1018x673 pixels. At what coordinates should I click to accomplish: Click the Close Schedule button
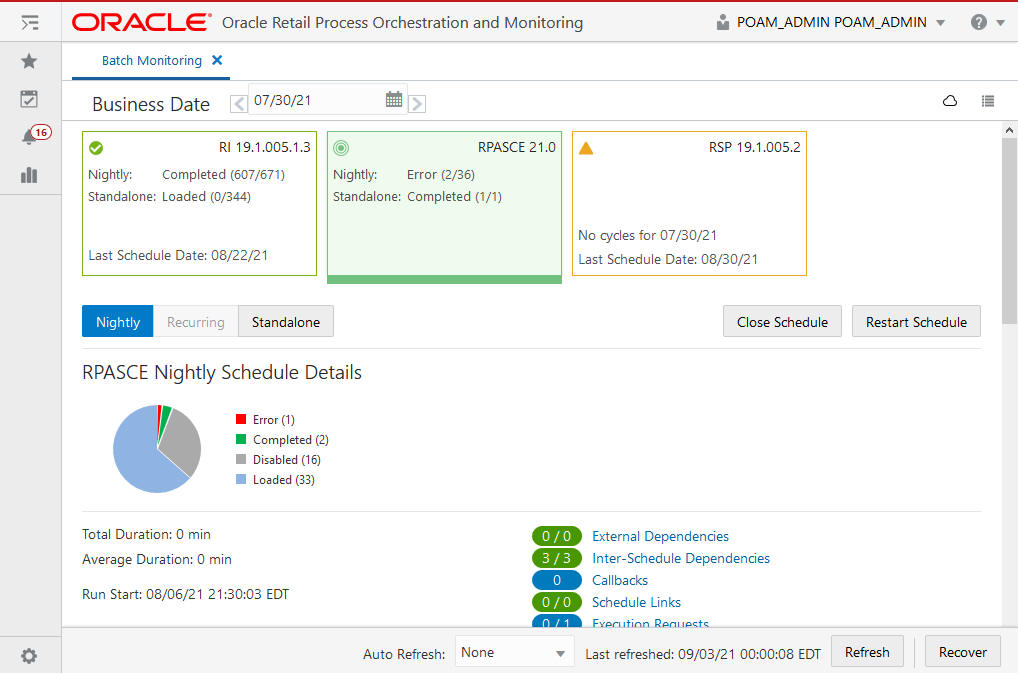tap(782, 322)
